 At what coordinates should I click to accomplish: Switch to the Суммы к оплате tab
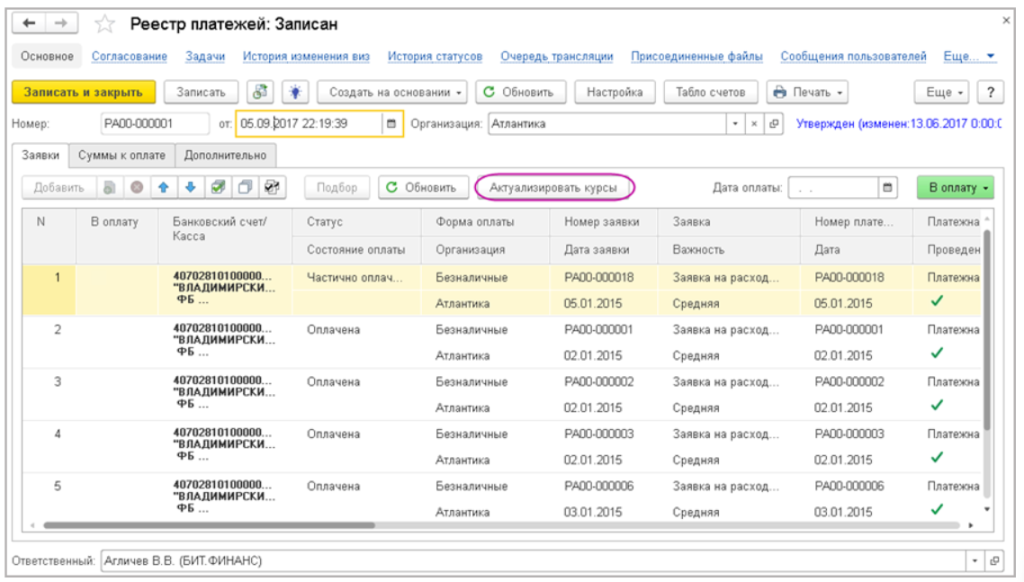pos(122,155)
